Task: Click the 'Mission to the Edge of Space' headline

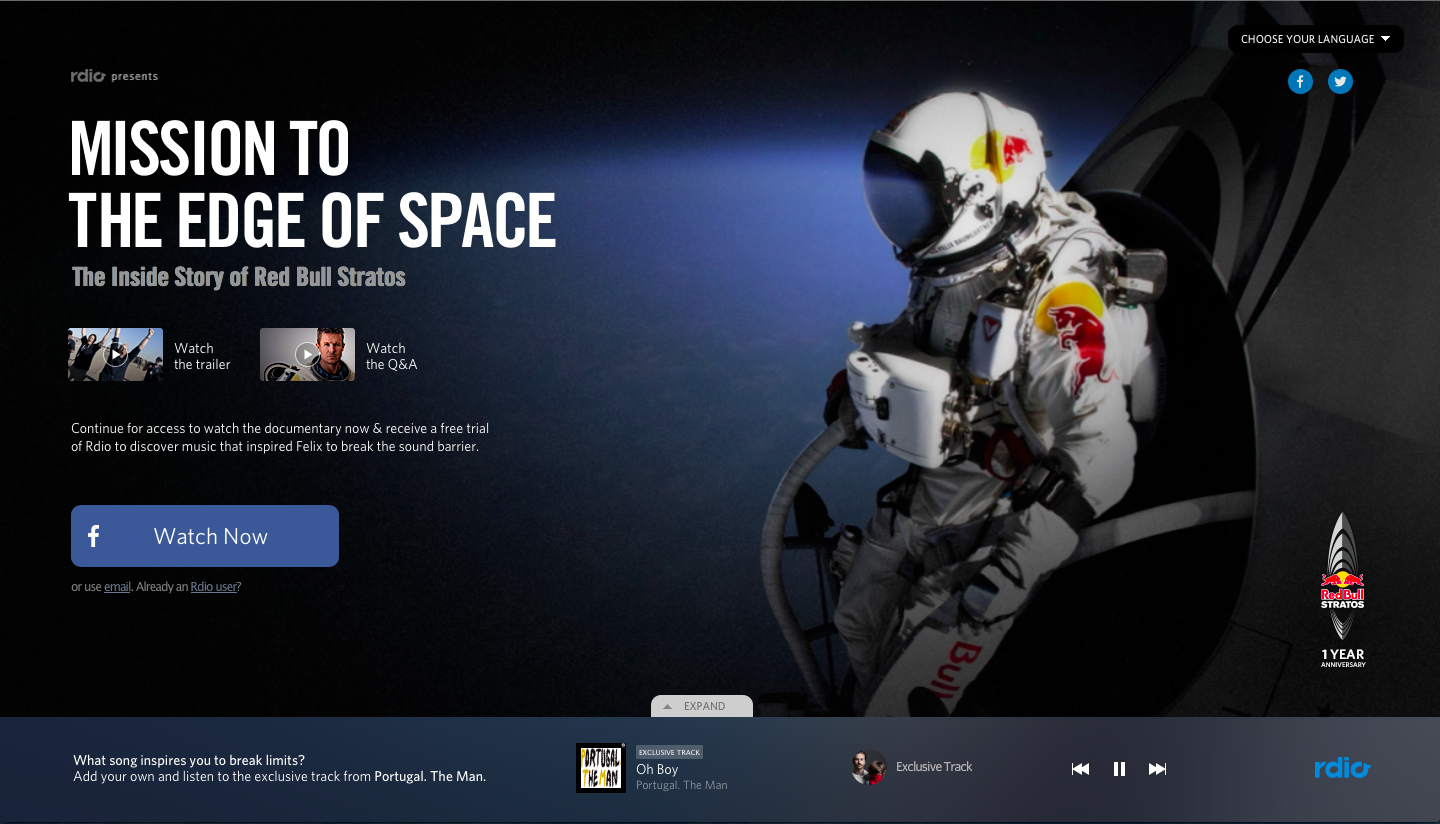Action: point(312,184)
